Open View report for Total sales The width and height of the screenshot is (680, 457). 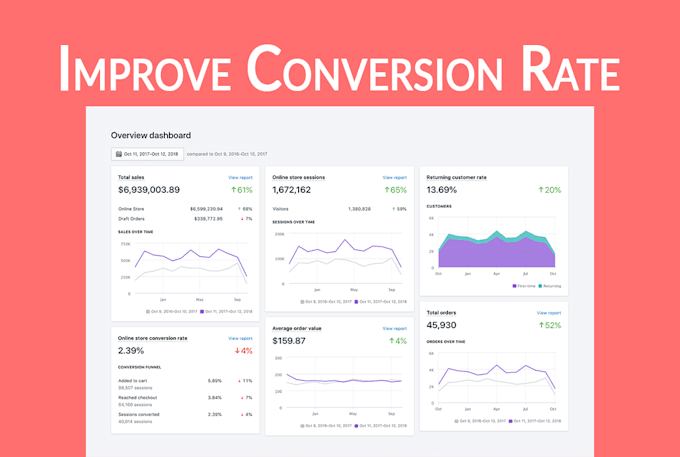click(x=240, y=177)
